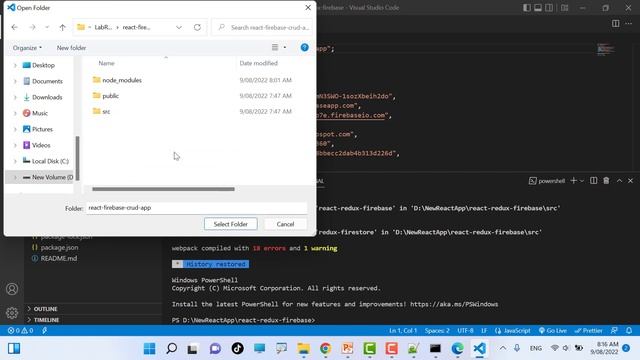Refresh the folder listing
This screenshot has height=360, width=640.
pos(197,27)
